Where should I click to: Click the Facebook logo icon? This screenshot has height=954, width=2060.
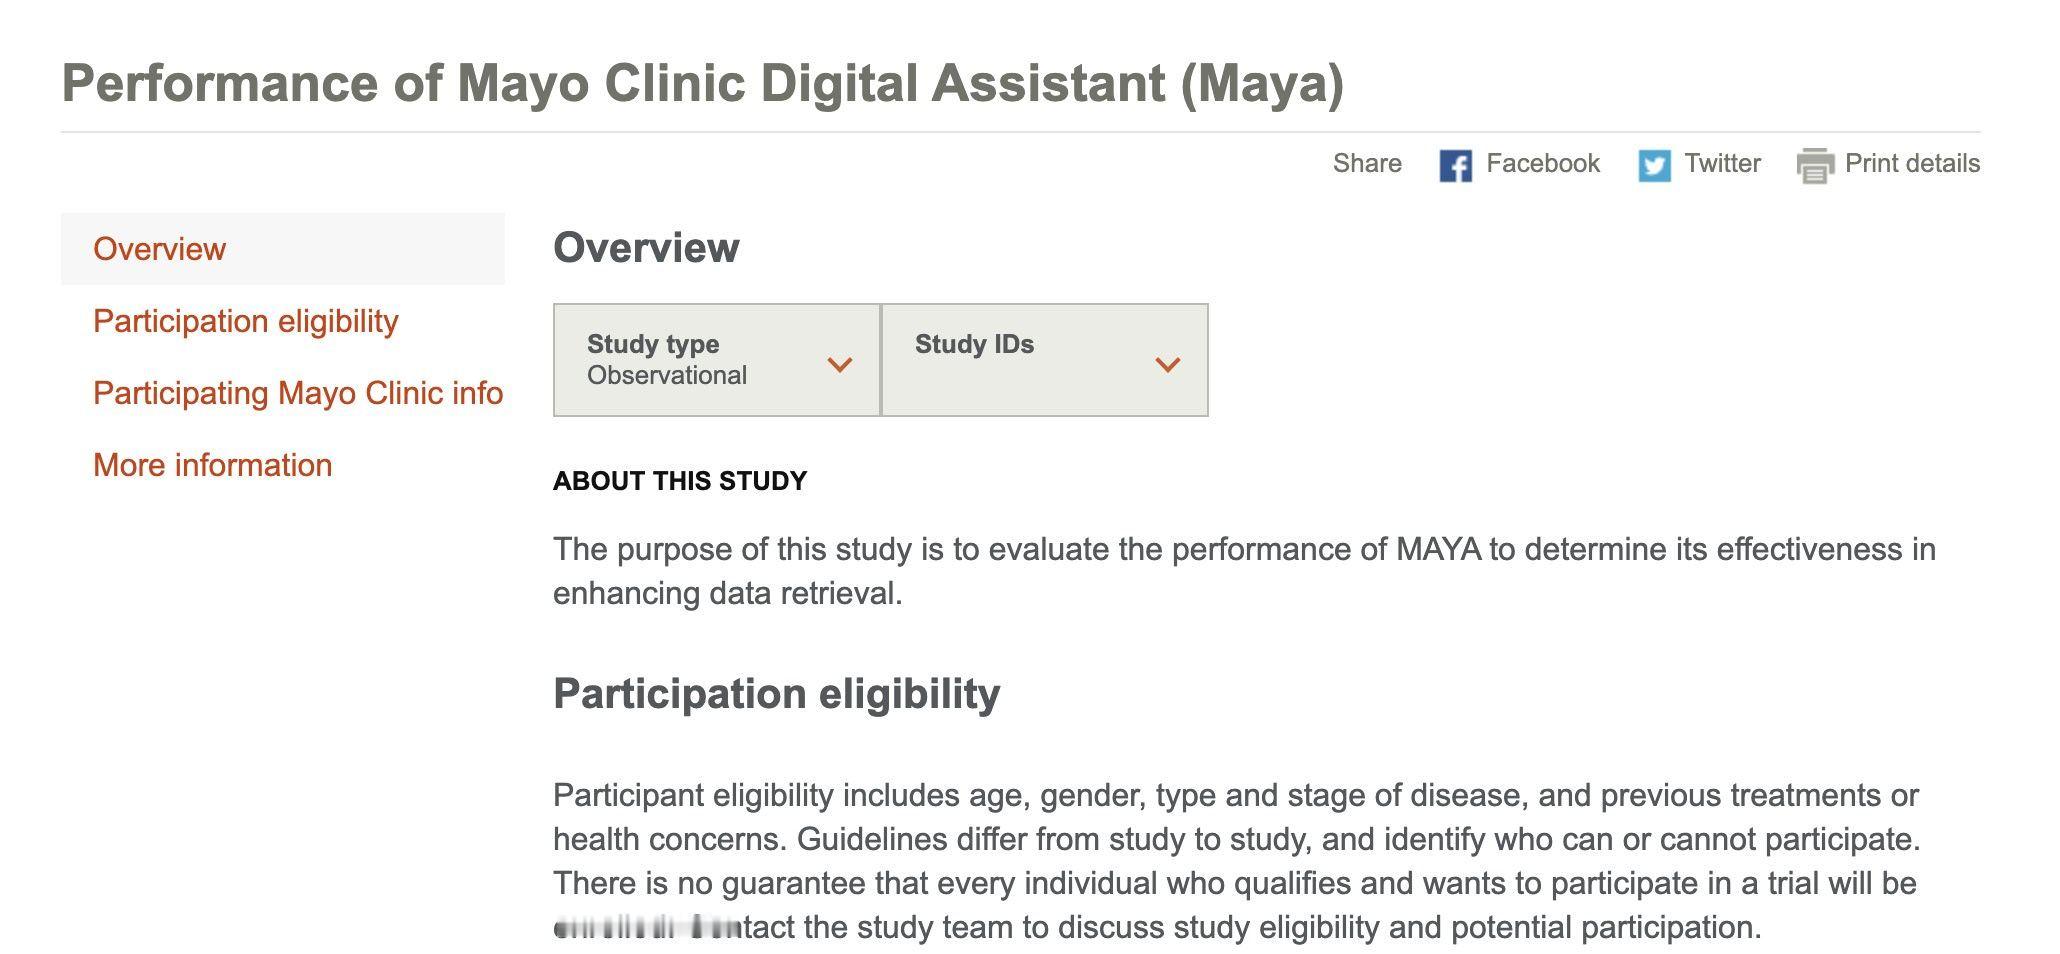pyautogui.click(x=1455, y=165)
